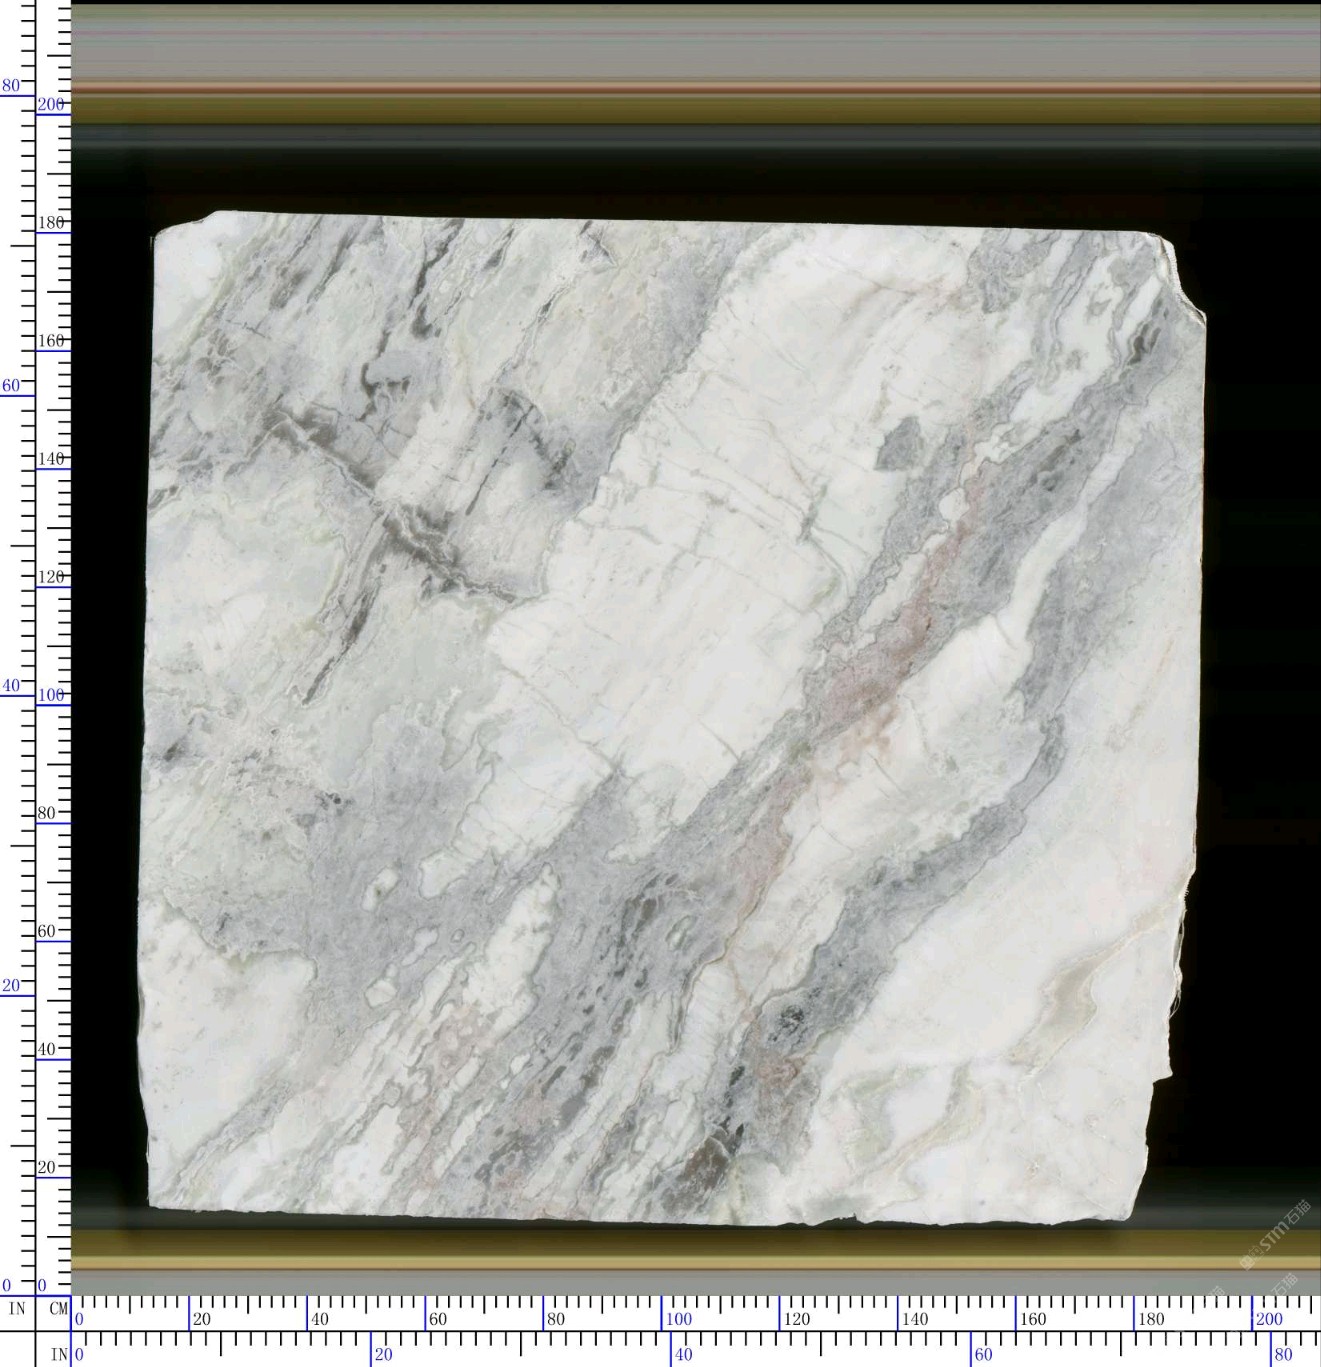The width and height of the screenshot is (1321, 1367).
Task: Click the 100 cm mark on bottom ruler
Action: click(678, 1319)
